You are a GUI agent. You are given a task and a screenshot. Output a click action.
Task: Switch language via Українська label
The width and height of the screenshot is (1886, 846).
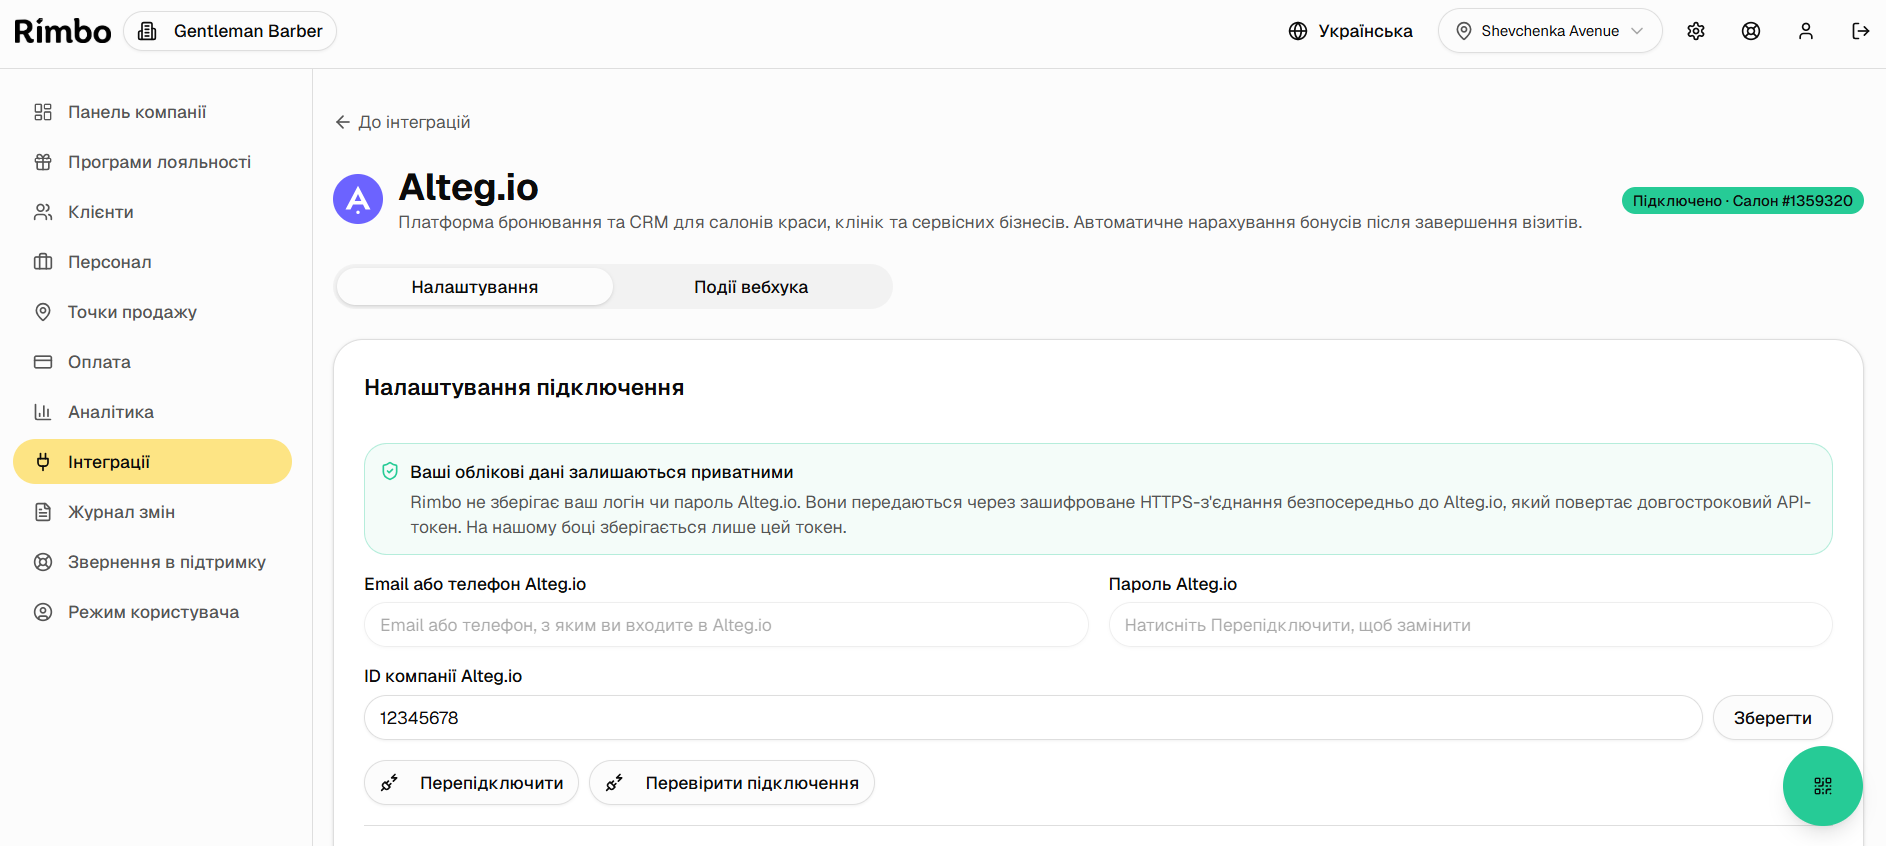(1365, 31)
